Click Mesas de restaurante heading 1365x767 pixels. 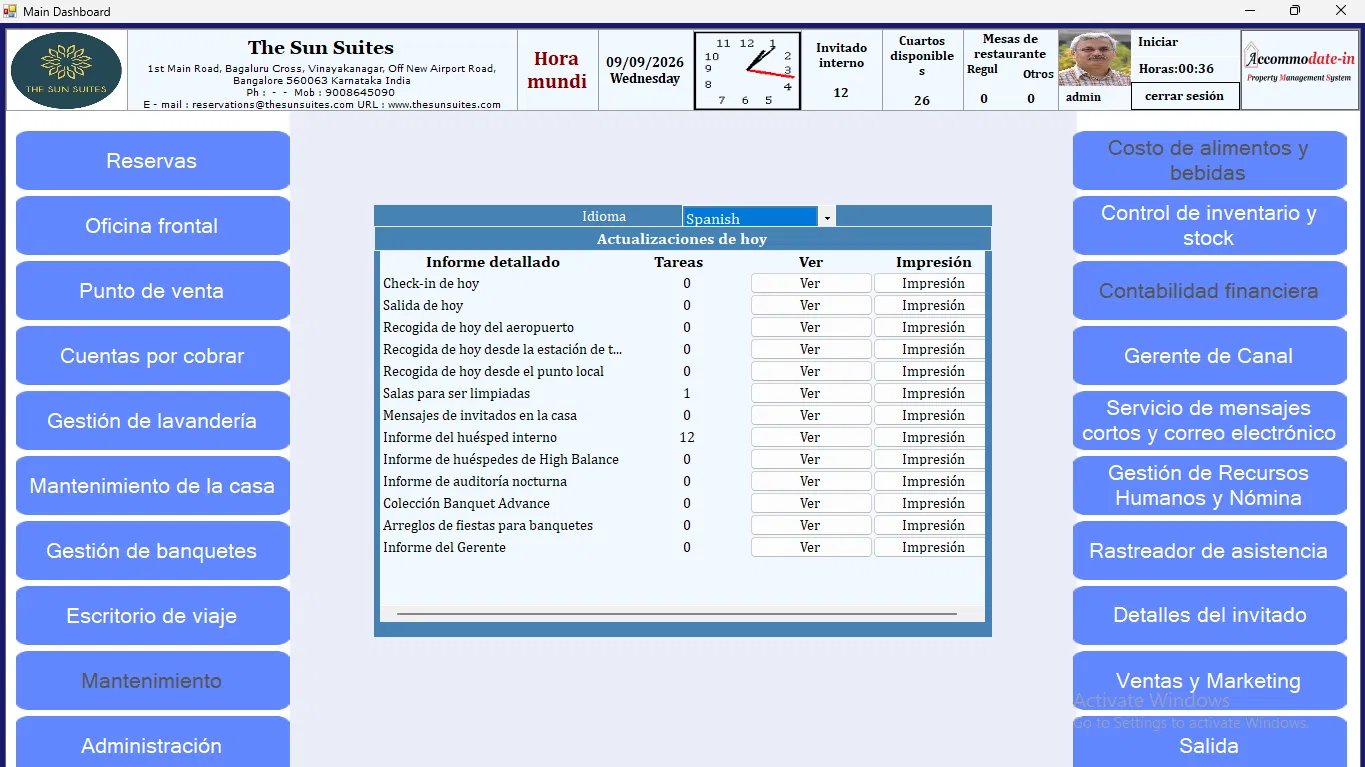[1010, 46]
